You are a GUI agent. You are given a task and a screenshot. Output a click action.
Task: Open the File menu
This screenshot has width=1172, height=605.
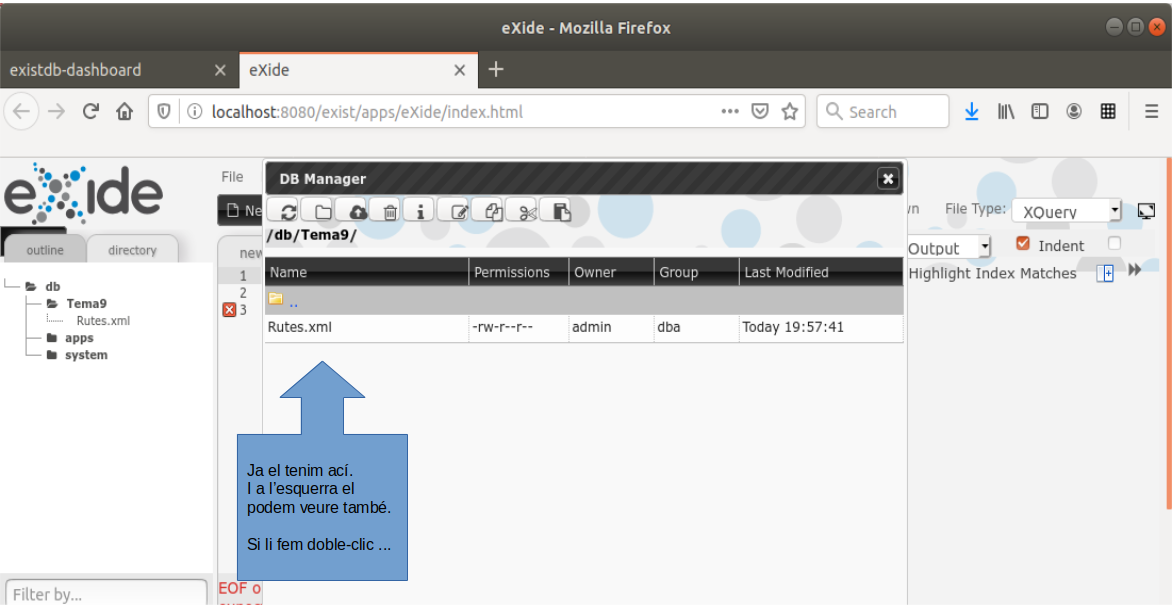coord(232,177)
